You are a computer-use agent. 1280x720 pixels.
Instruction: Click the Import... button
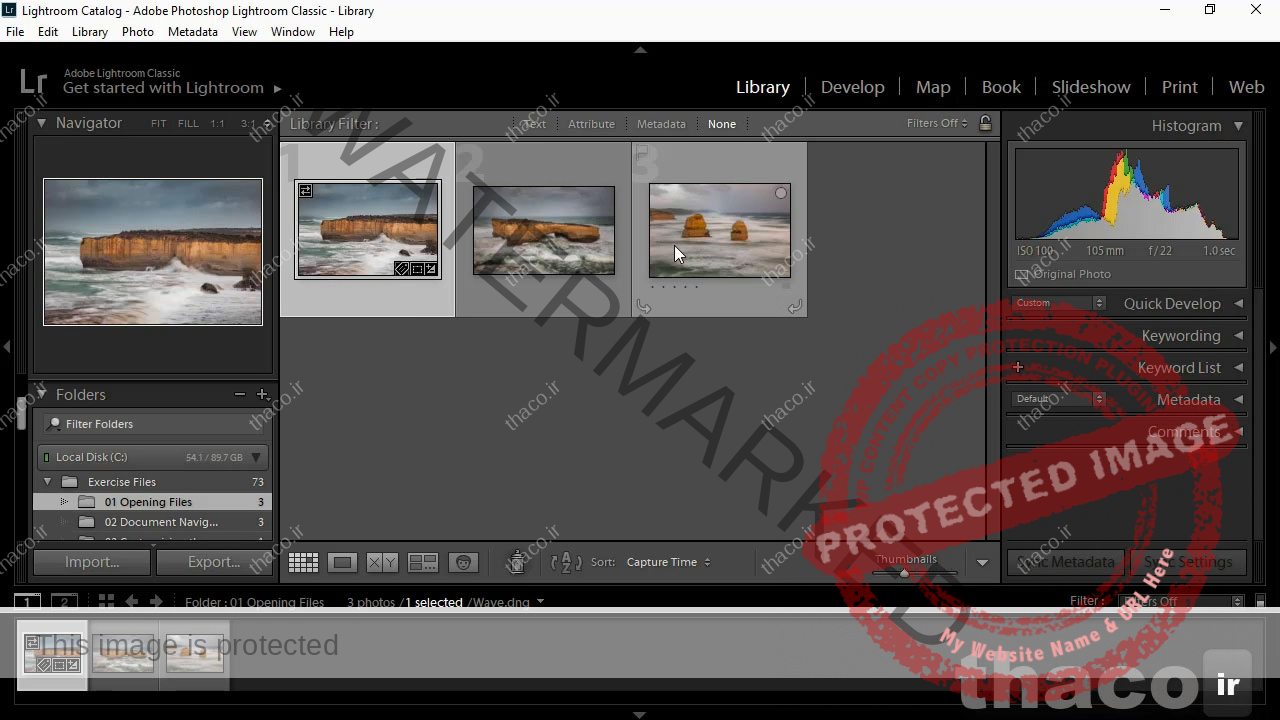[x=92, y=562]
